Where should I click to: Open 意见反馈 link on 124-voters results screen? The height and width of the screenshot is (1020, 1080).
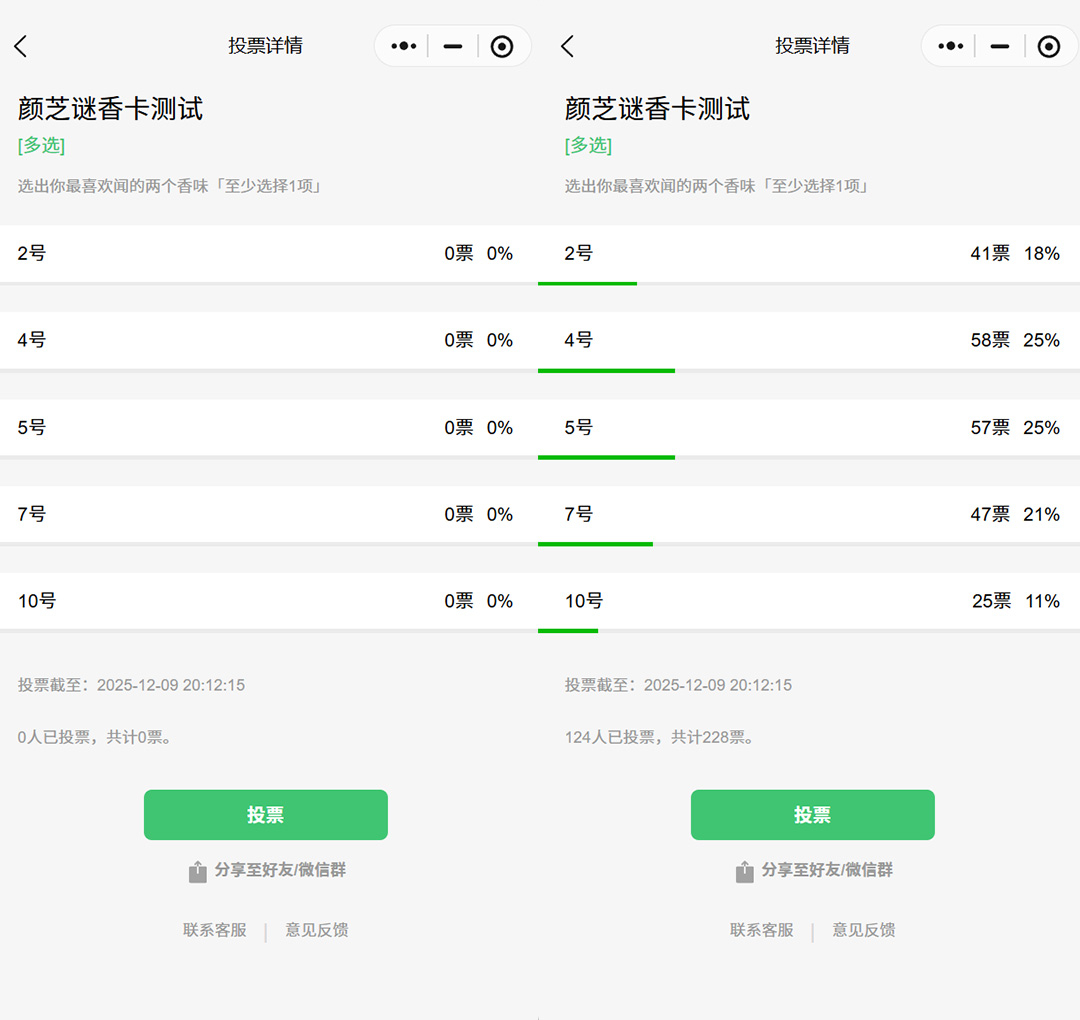coord(864,930)
